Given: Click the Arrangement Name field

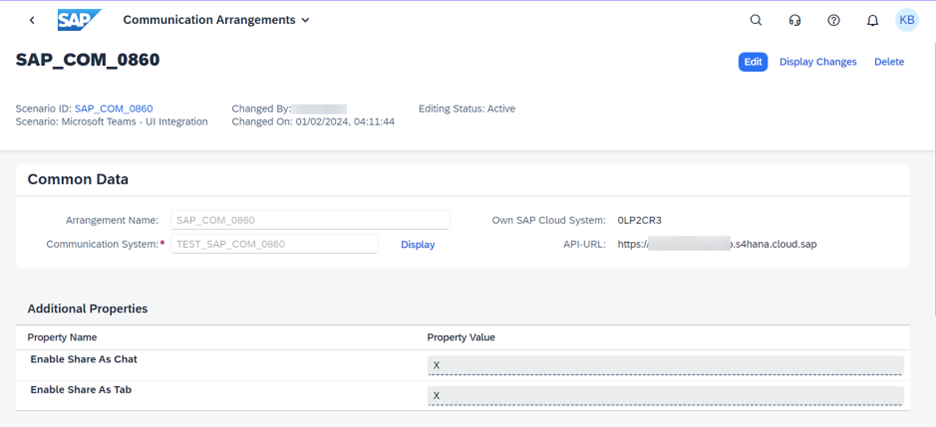Looking at the screenshot, I should pyautogui.click(x=310, y=220).
